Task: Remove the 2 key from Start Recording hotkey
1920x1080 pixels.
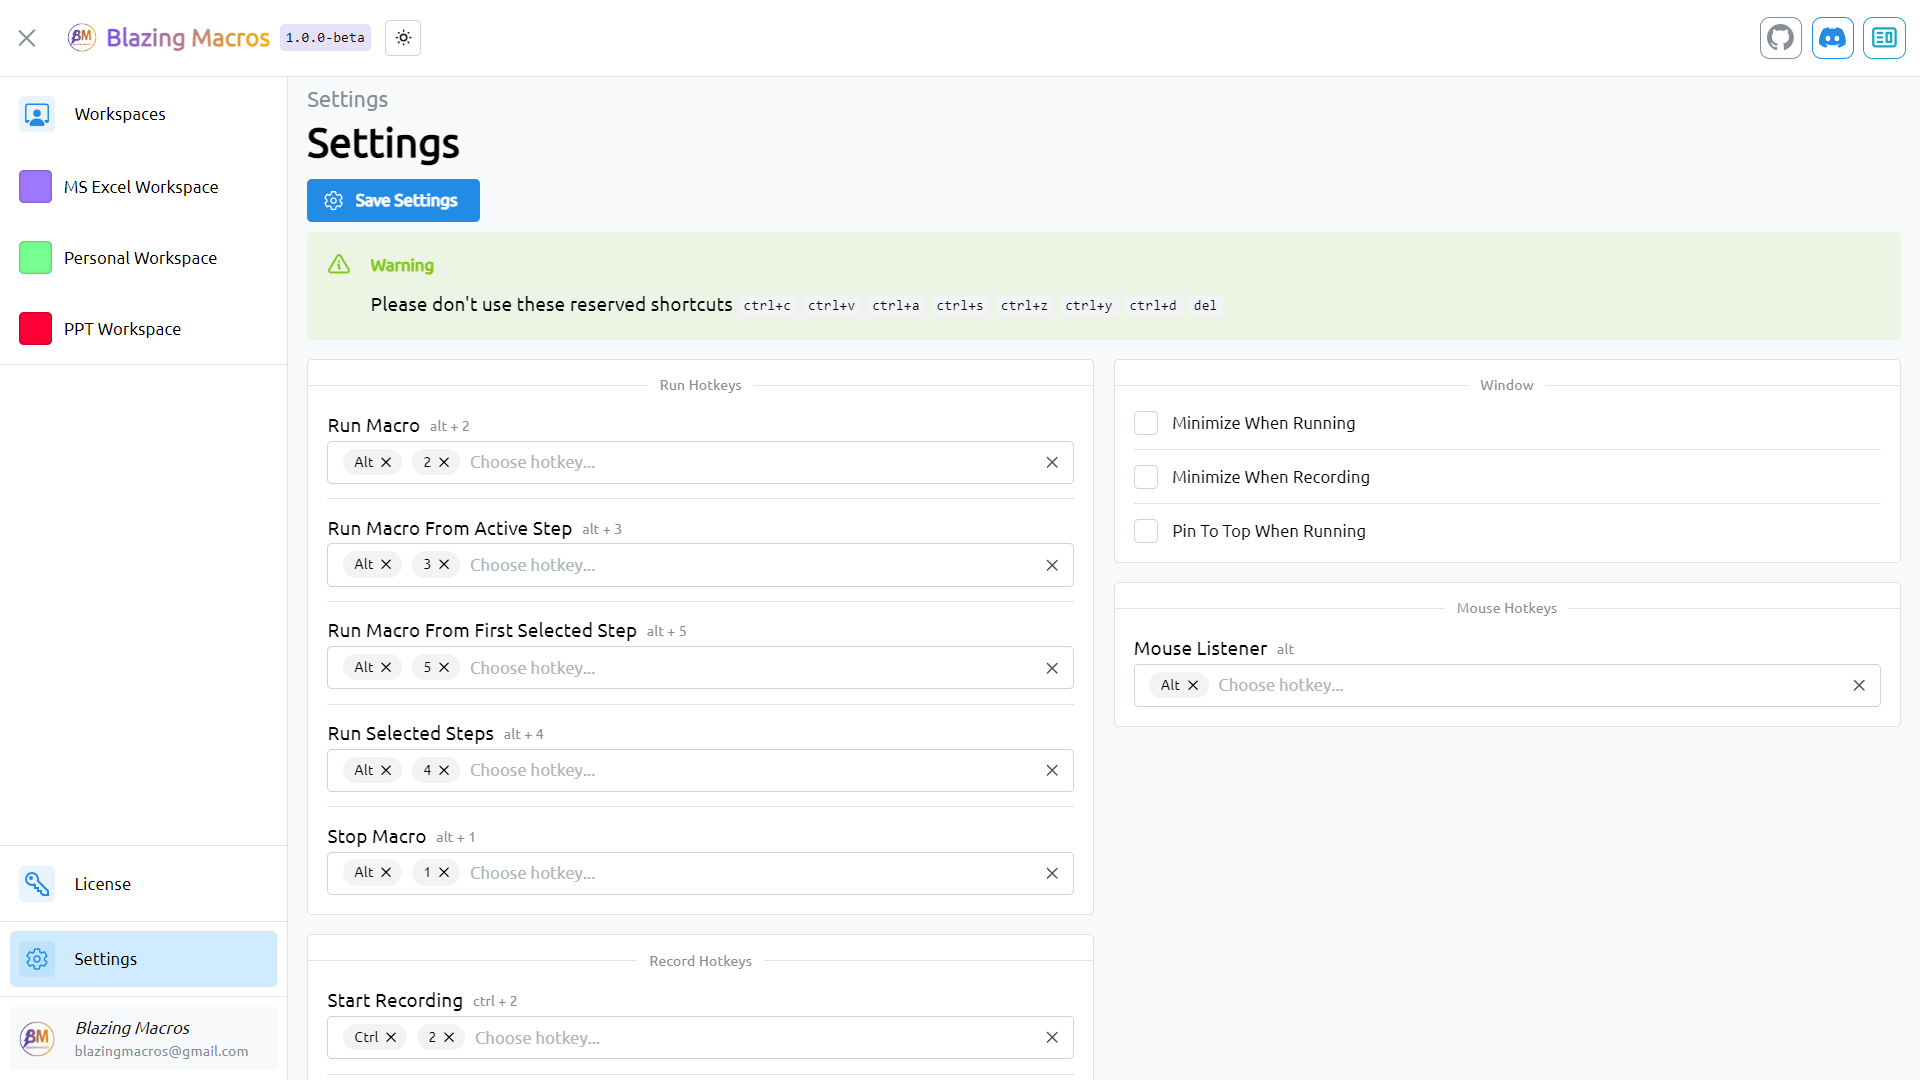Action: [449, 1038]
